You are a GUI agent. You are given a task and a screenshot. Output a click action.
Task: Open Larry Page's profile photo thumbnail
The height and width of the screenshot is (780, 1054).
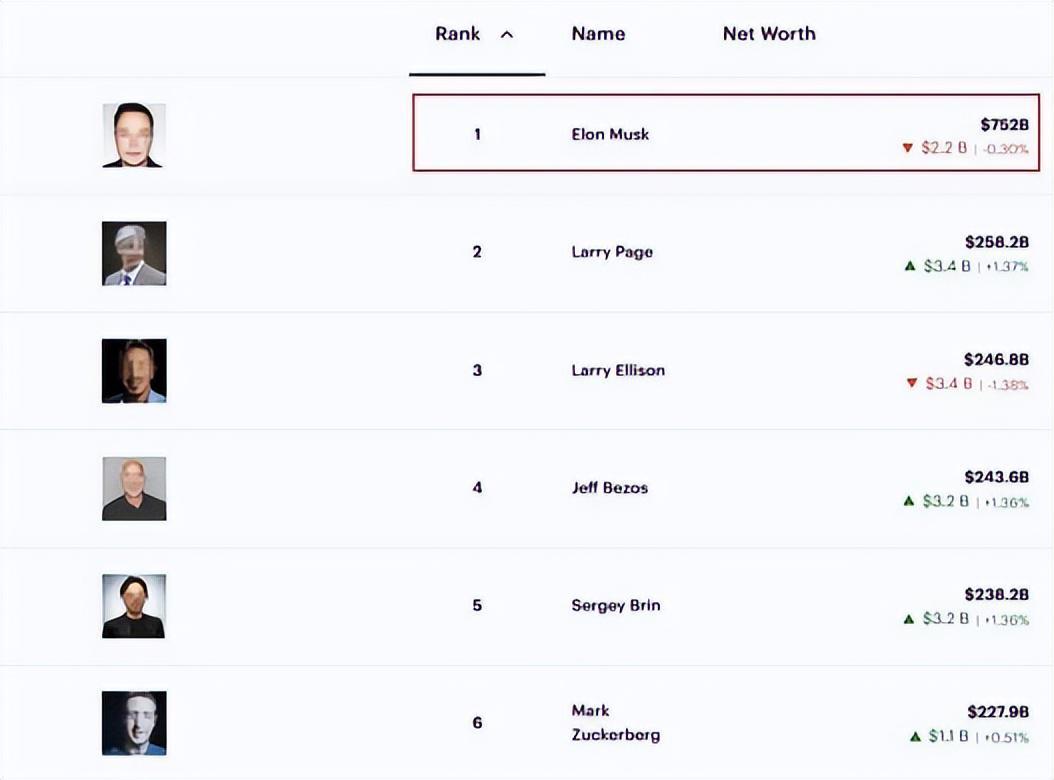134,253
